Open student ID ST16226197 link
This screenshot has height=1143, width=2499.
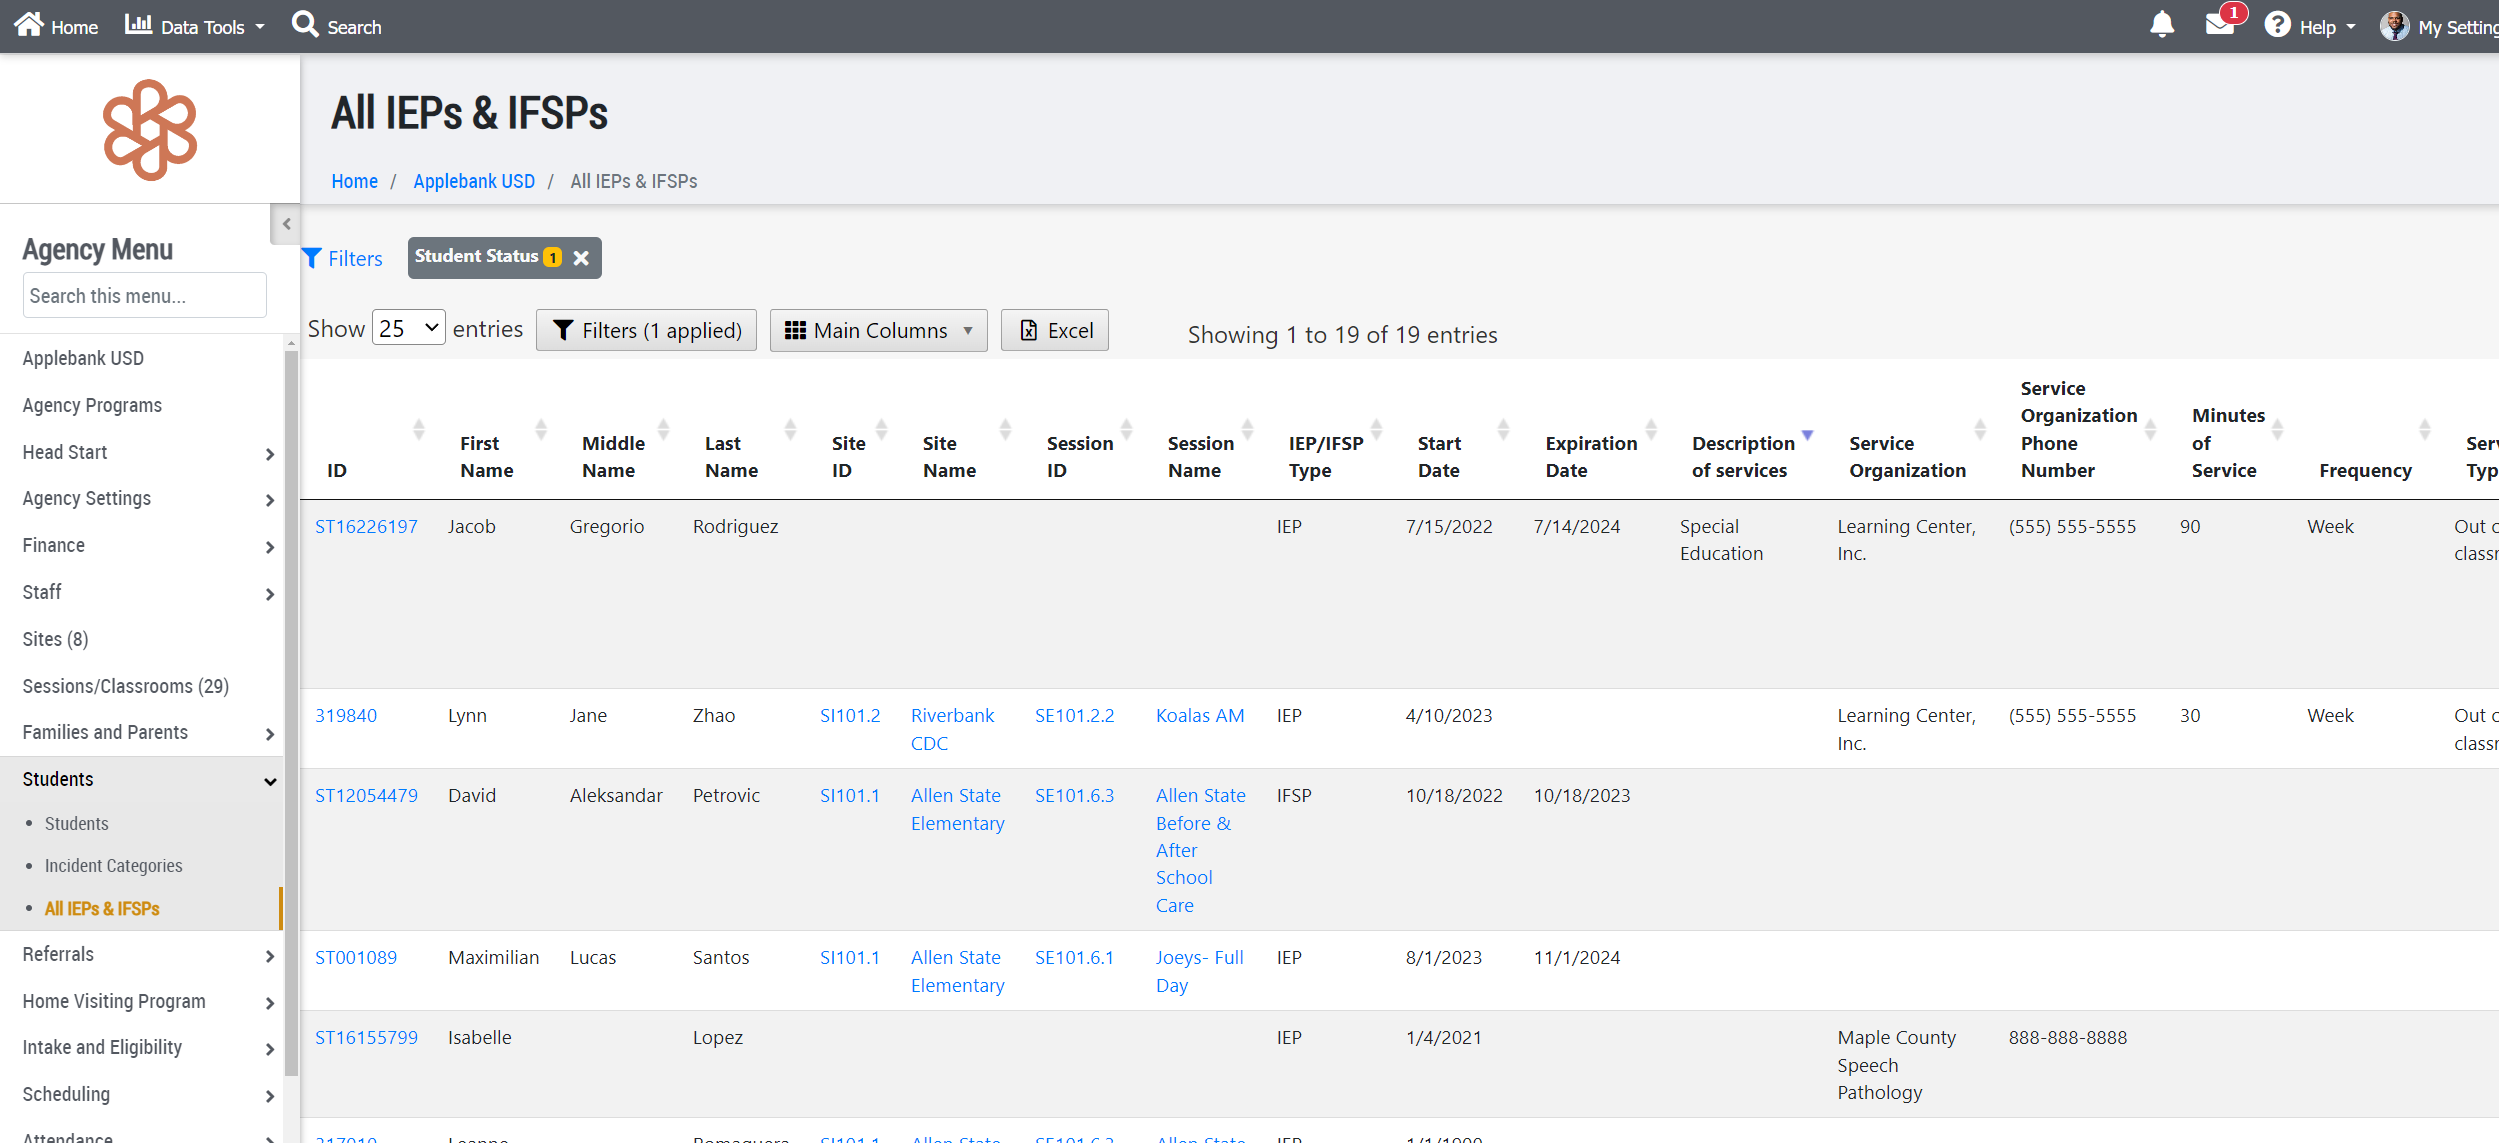[x=366, y=526]
